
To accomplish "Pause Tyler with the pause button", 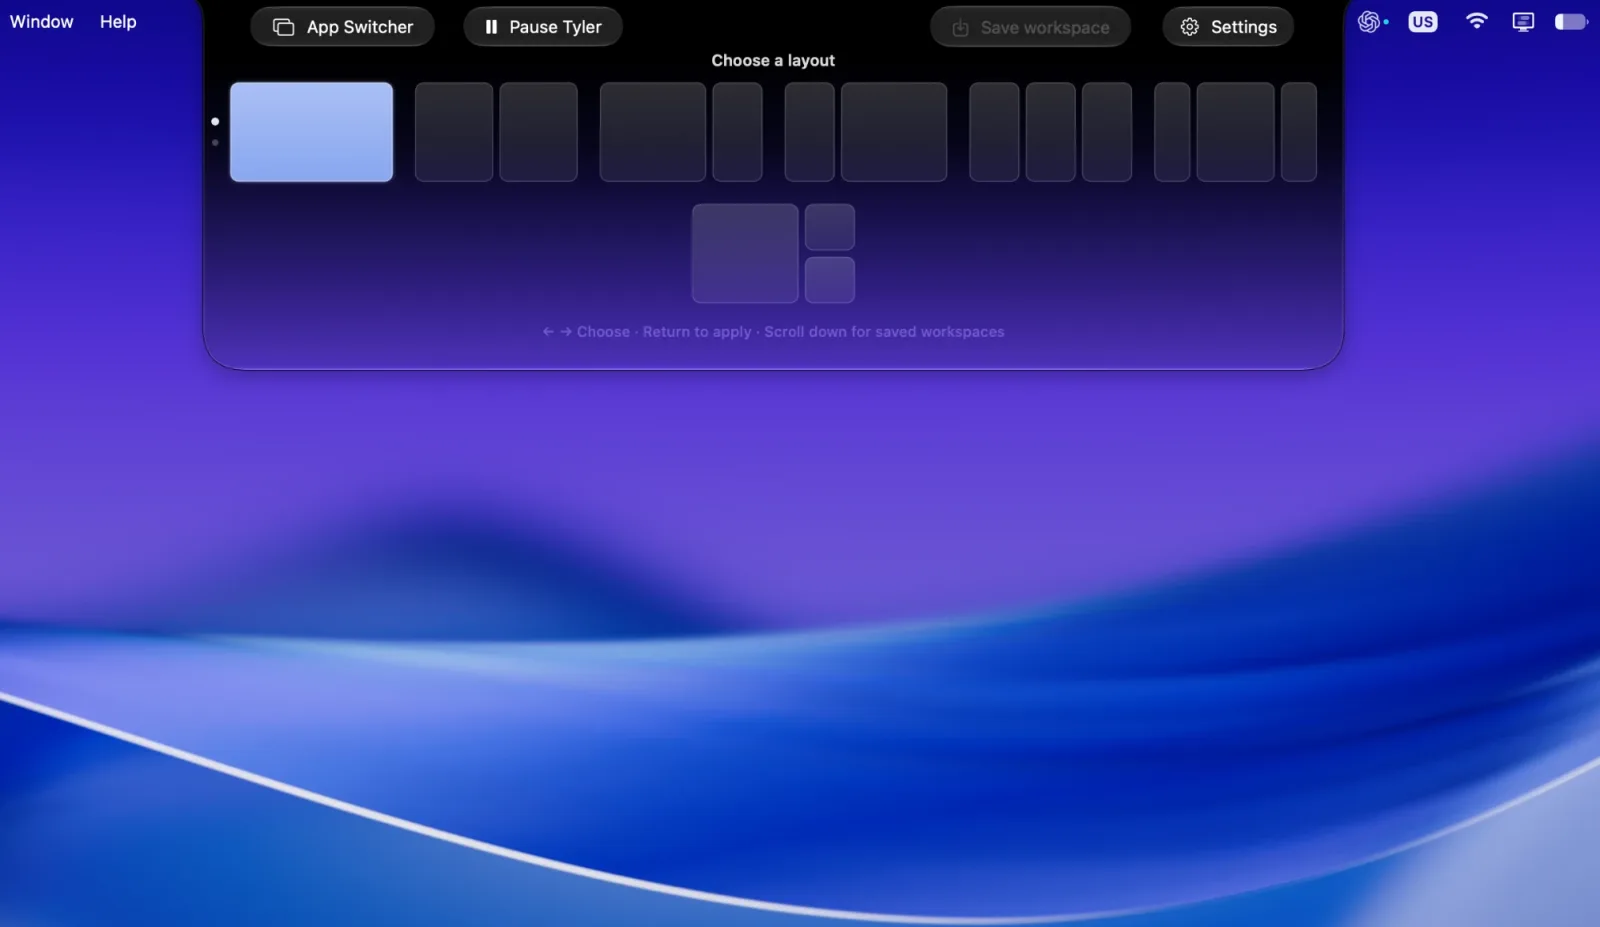I will [x=543, y=27].
